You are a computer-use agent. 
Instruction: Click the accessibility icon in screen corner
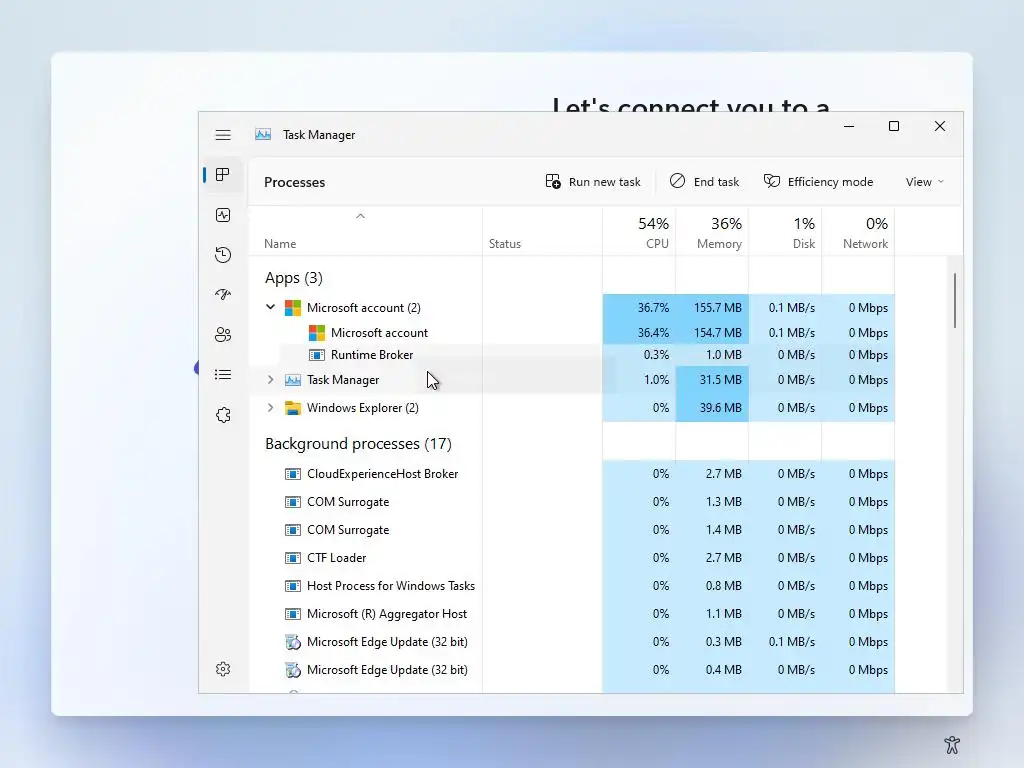click(x=952, y=744)
